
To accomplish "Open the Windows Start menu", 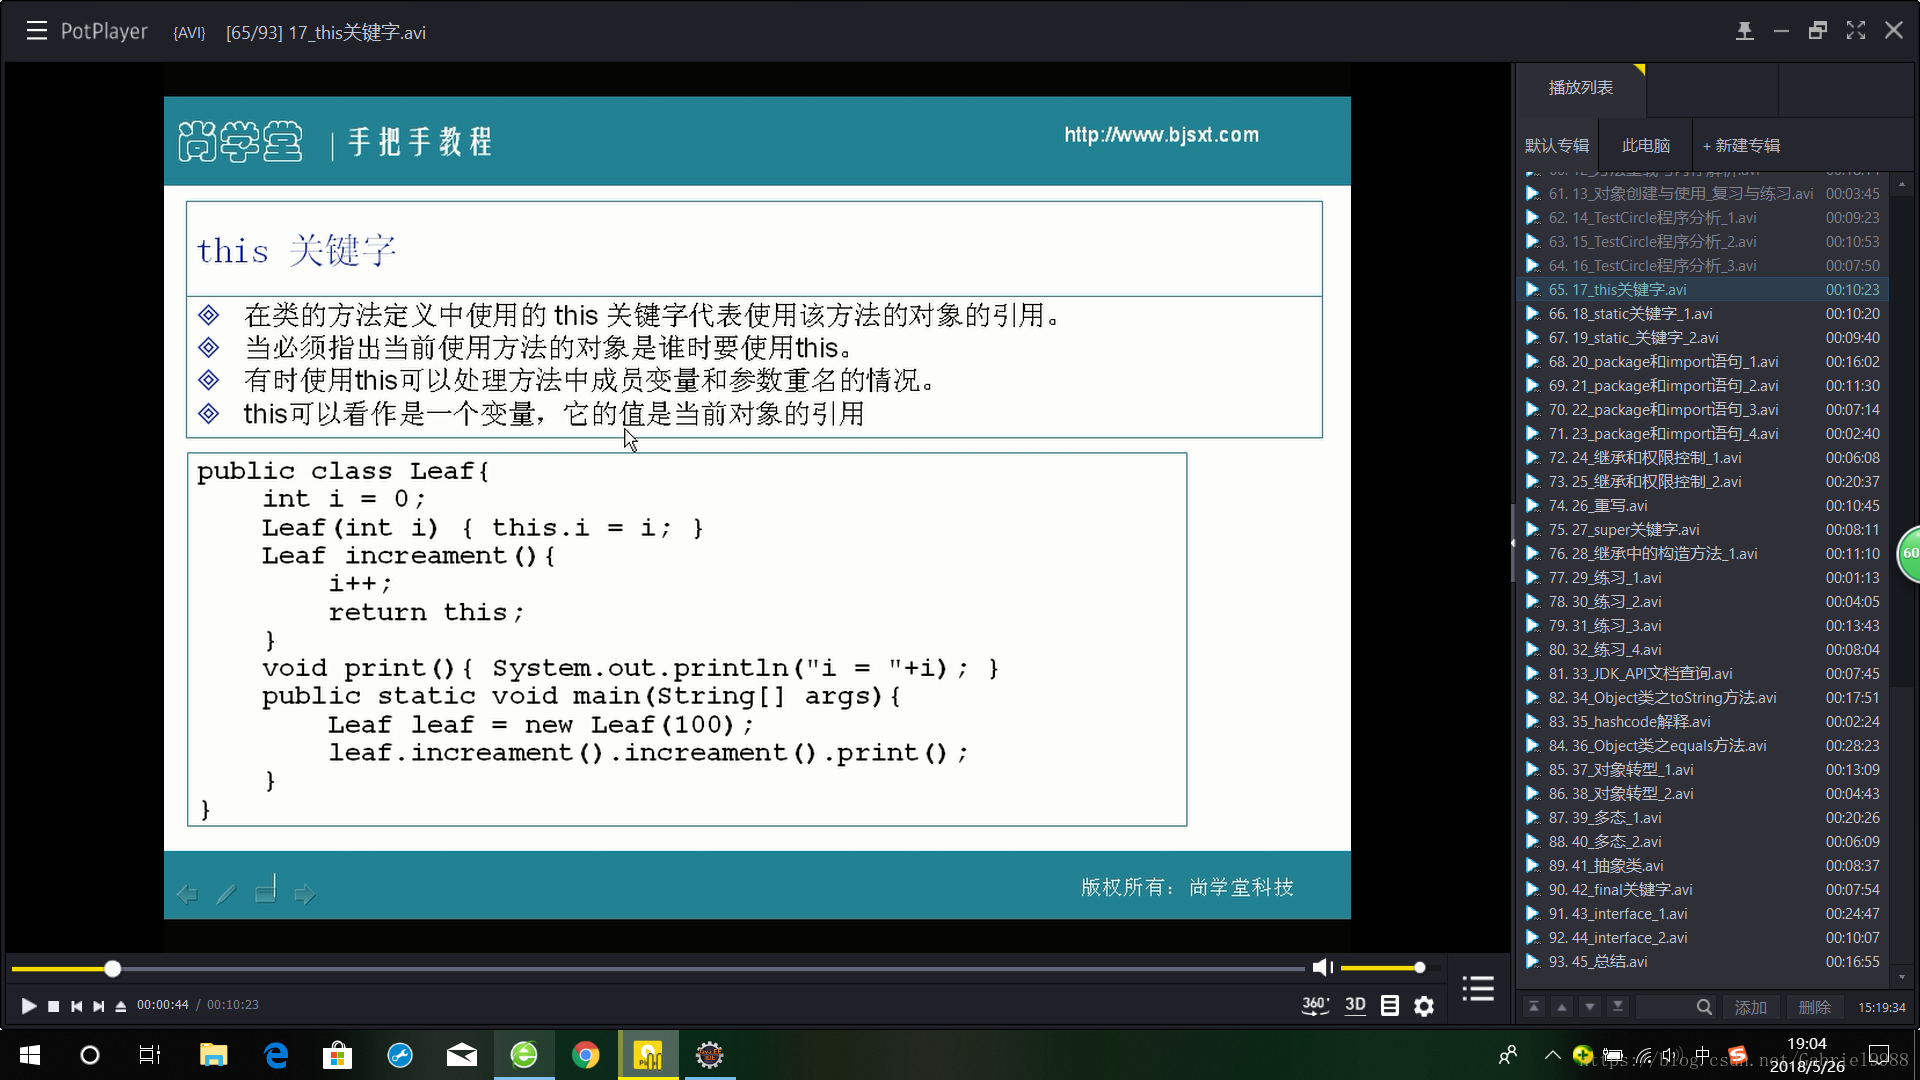I will click(30, 1055).
